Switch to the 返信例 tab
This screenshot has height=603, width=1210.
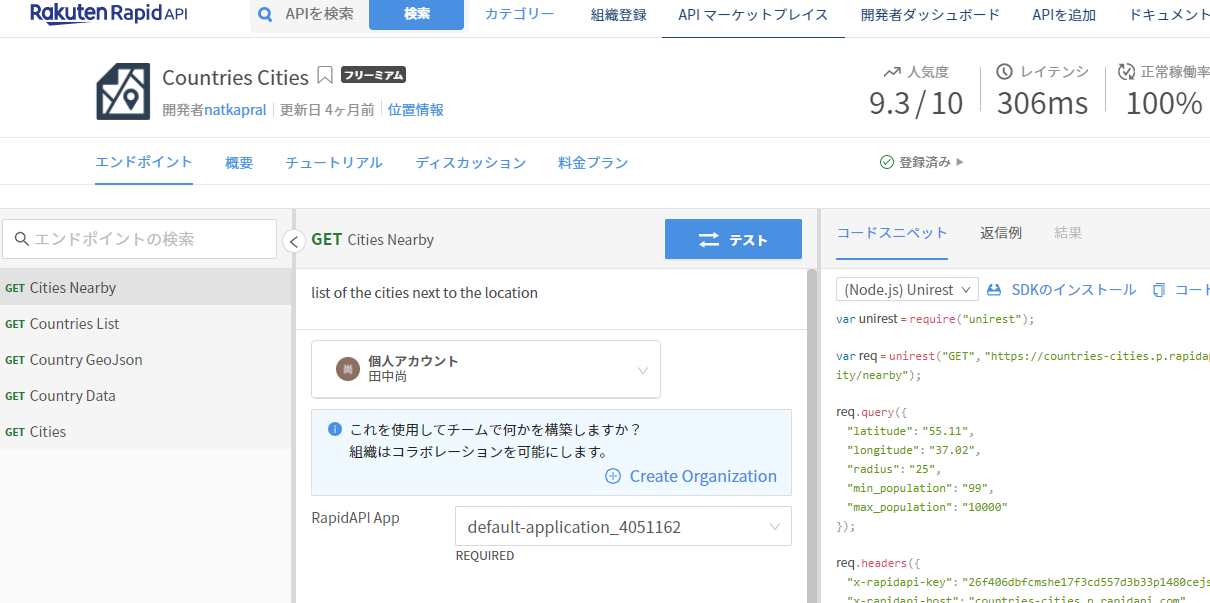coord(1001,233)
